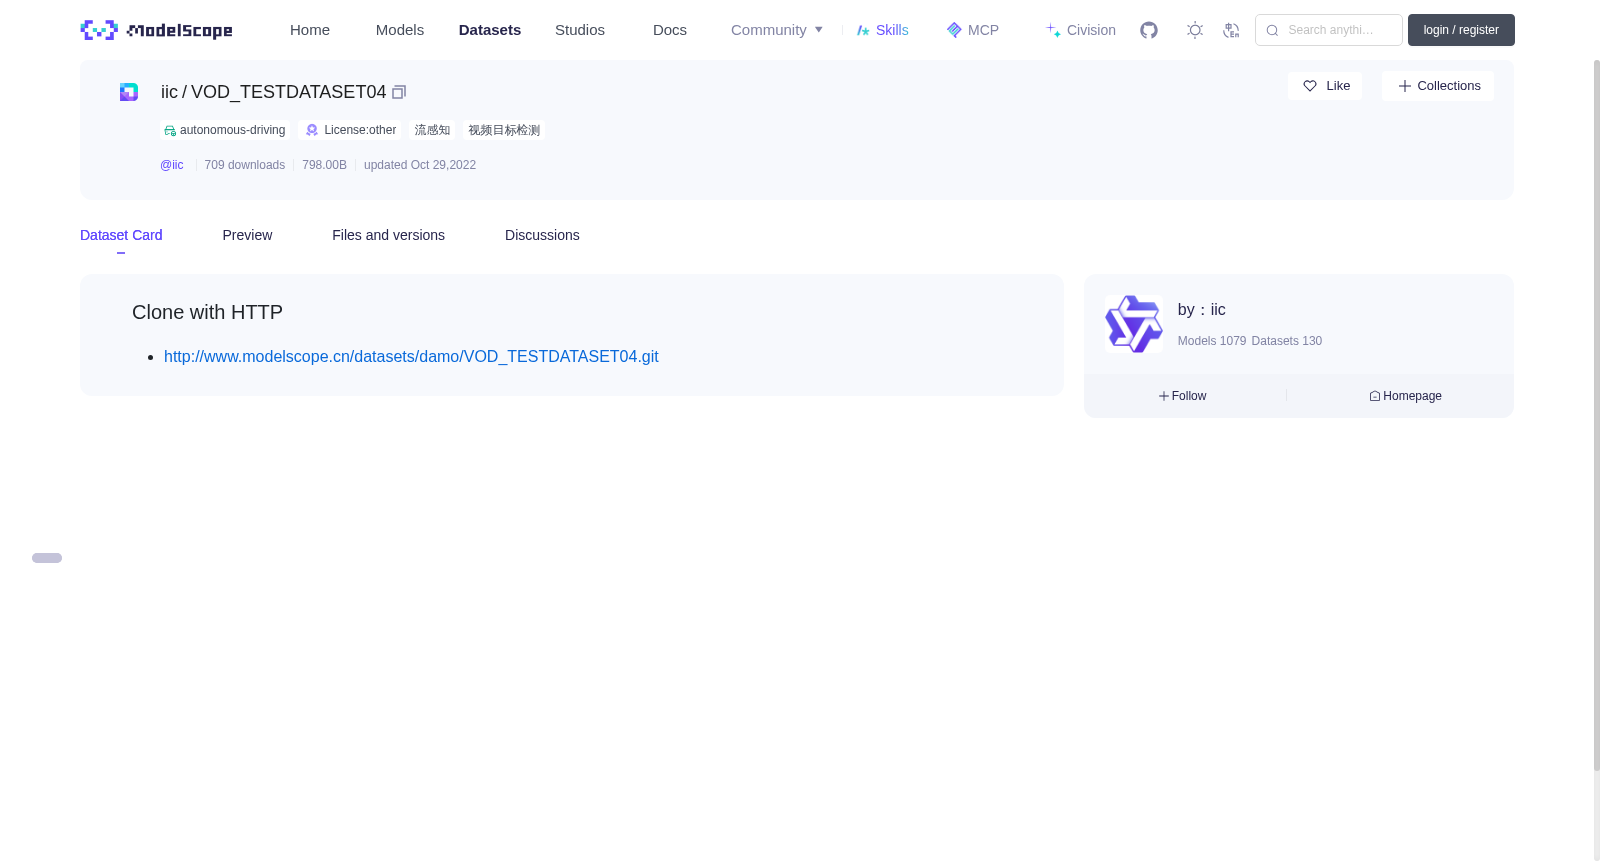Click the License:other tag
The height and width of the screenshot is (861, 1600).
(351, 130)
